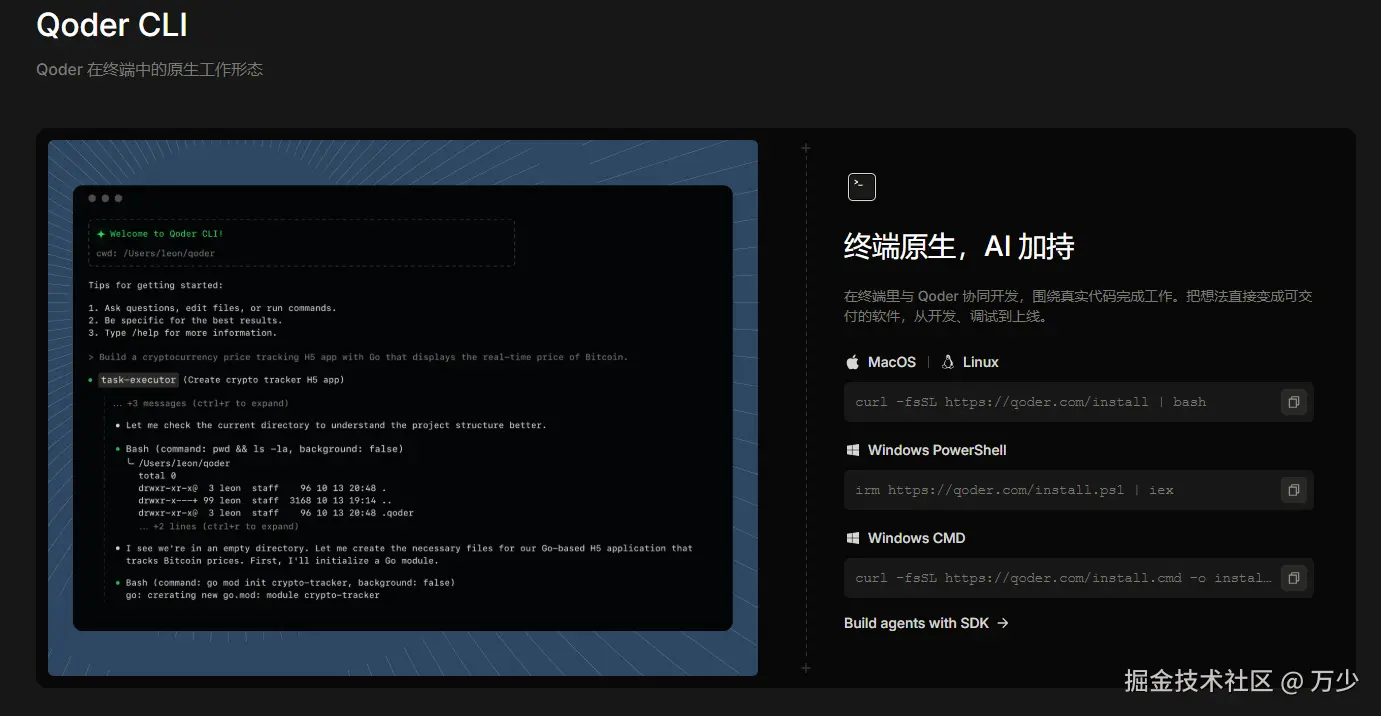This screenshot has height=716, width=1381.
Task: Click tip 2 Be specific for best results
Action: pos(185,320)
